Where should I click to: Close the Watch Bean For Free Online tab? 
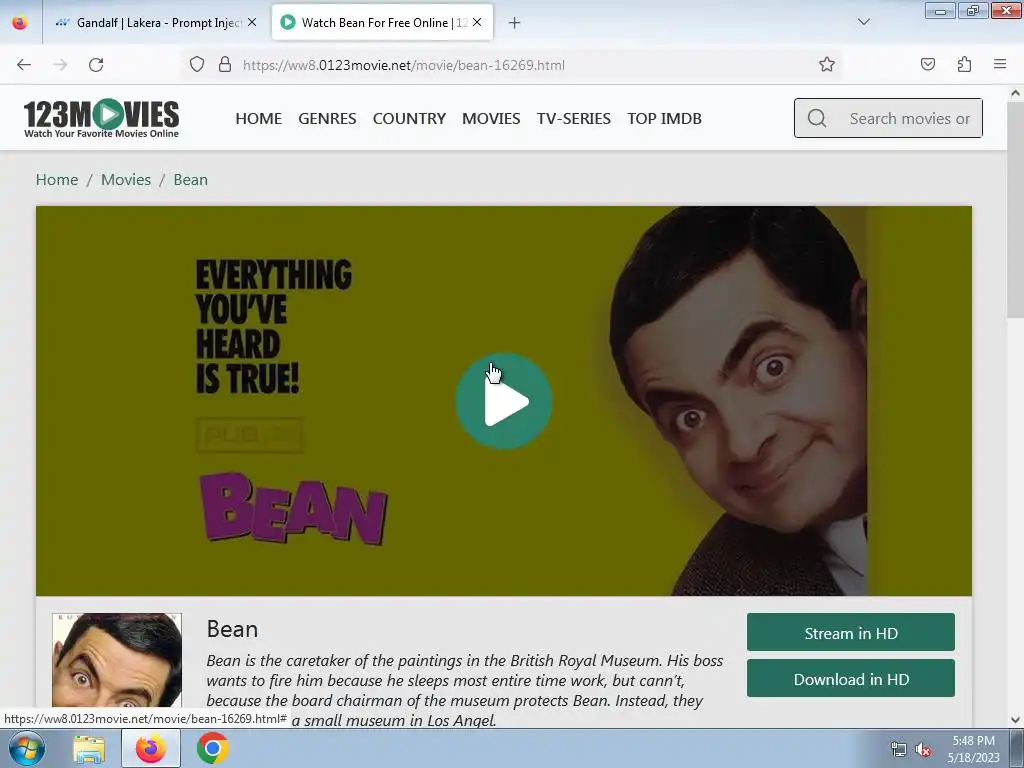coord(477,22)
